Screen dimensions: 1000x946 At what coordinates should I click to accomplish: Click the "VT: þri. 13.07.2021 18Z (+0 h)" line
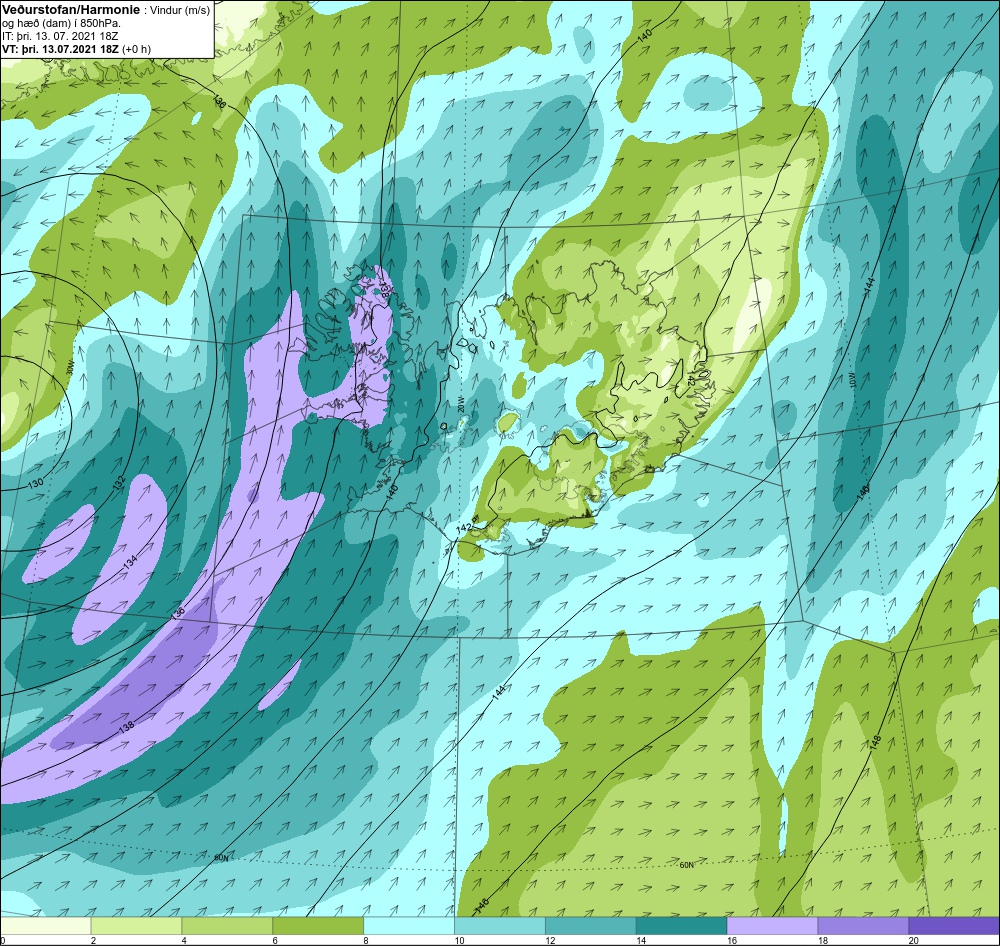(77, 49)
